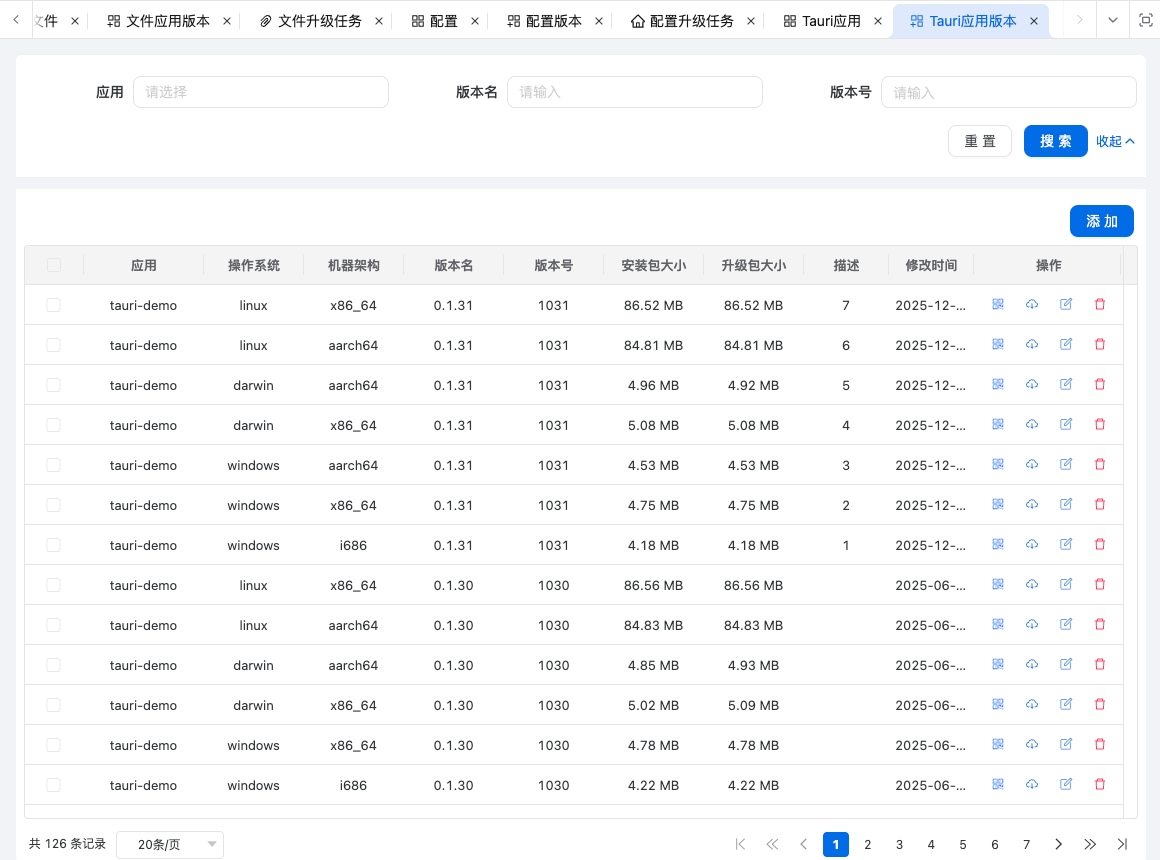Focus the 版本号 input field
The image size is (1160, 860).
click(1008, 92)
